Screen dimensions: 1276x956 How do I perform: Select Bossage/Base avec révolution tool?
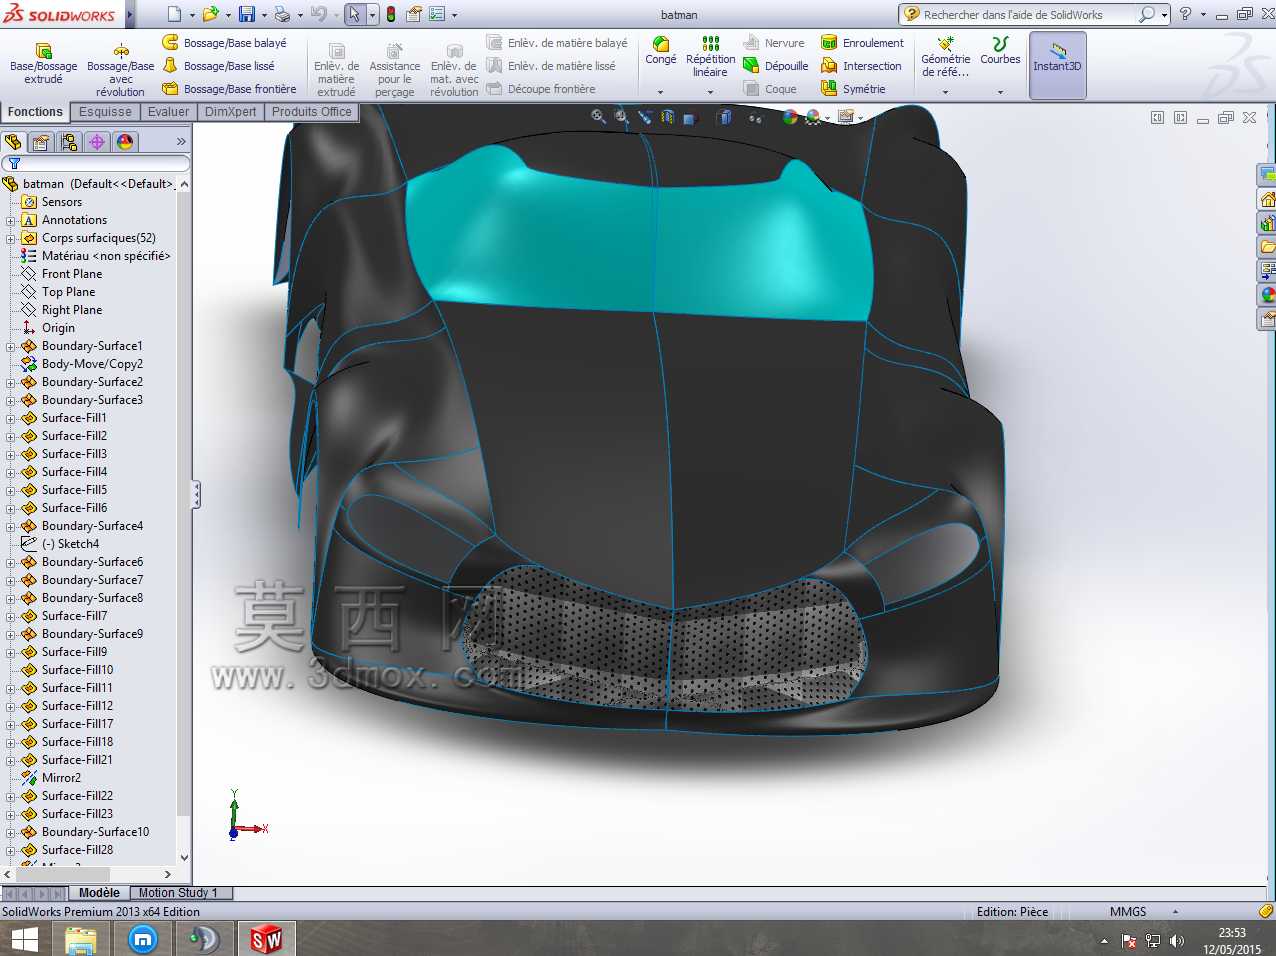[120, 70]
